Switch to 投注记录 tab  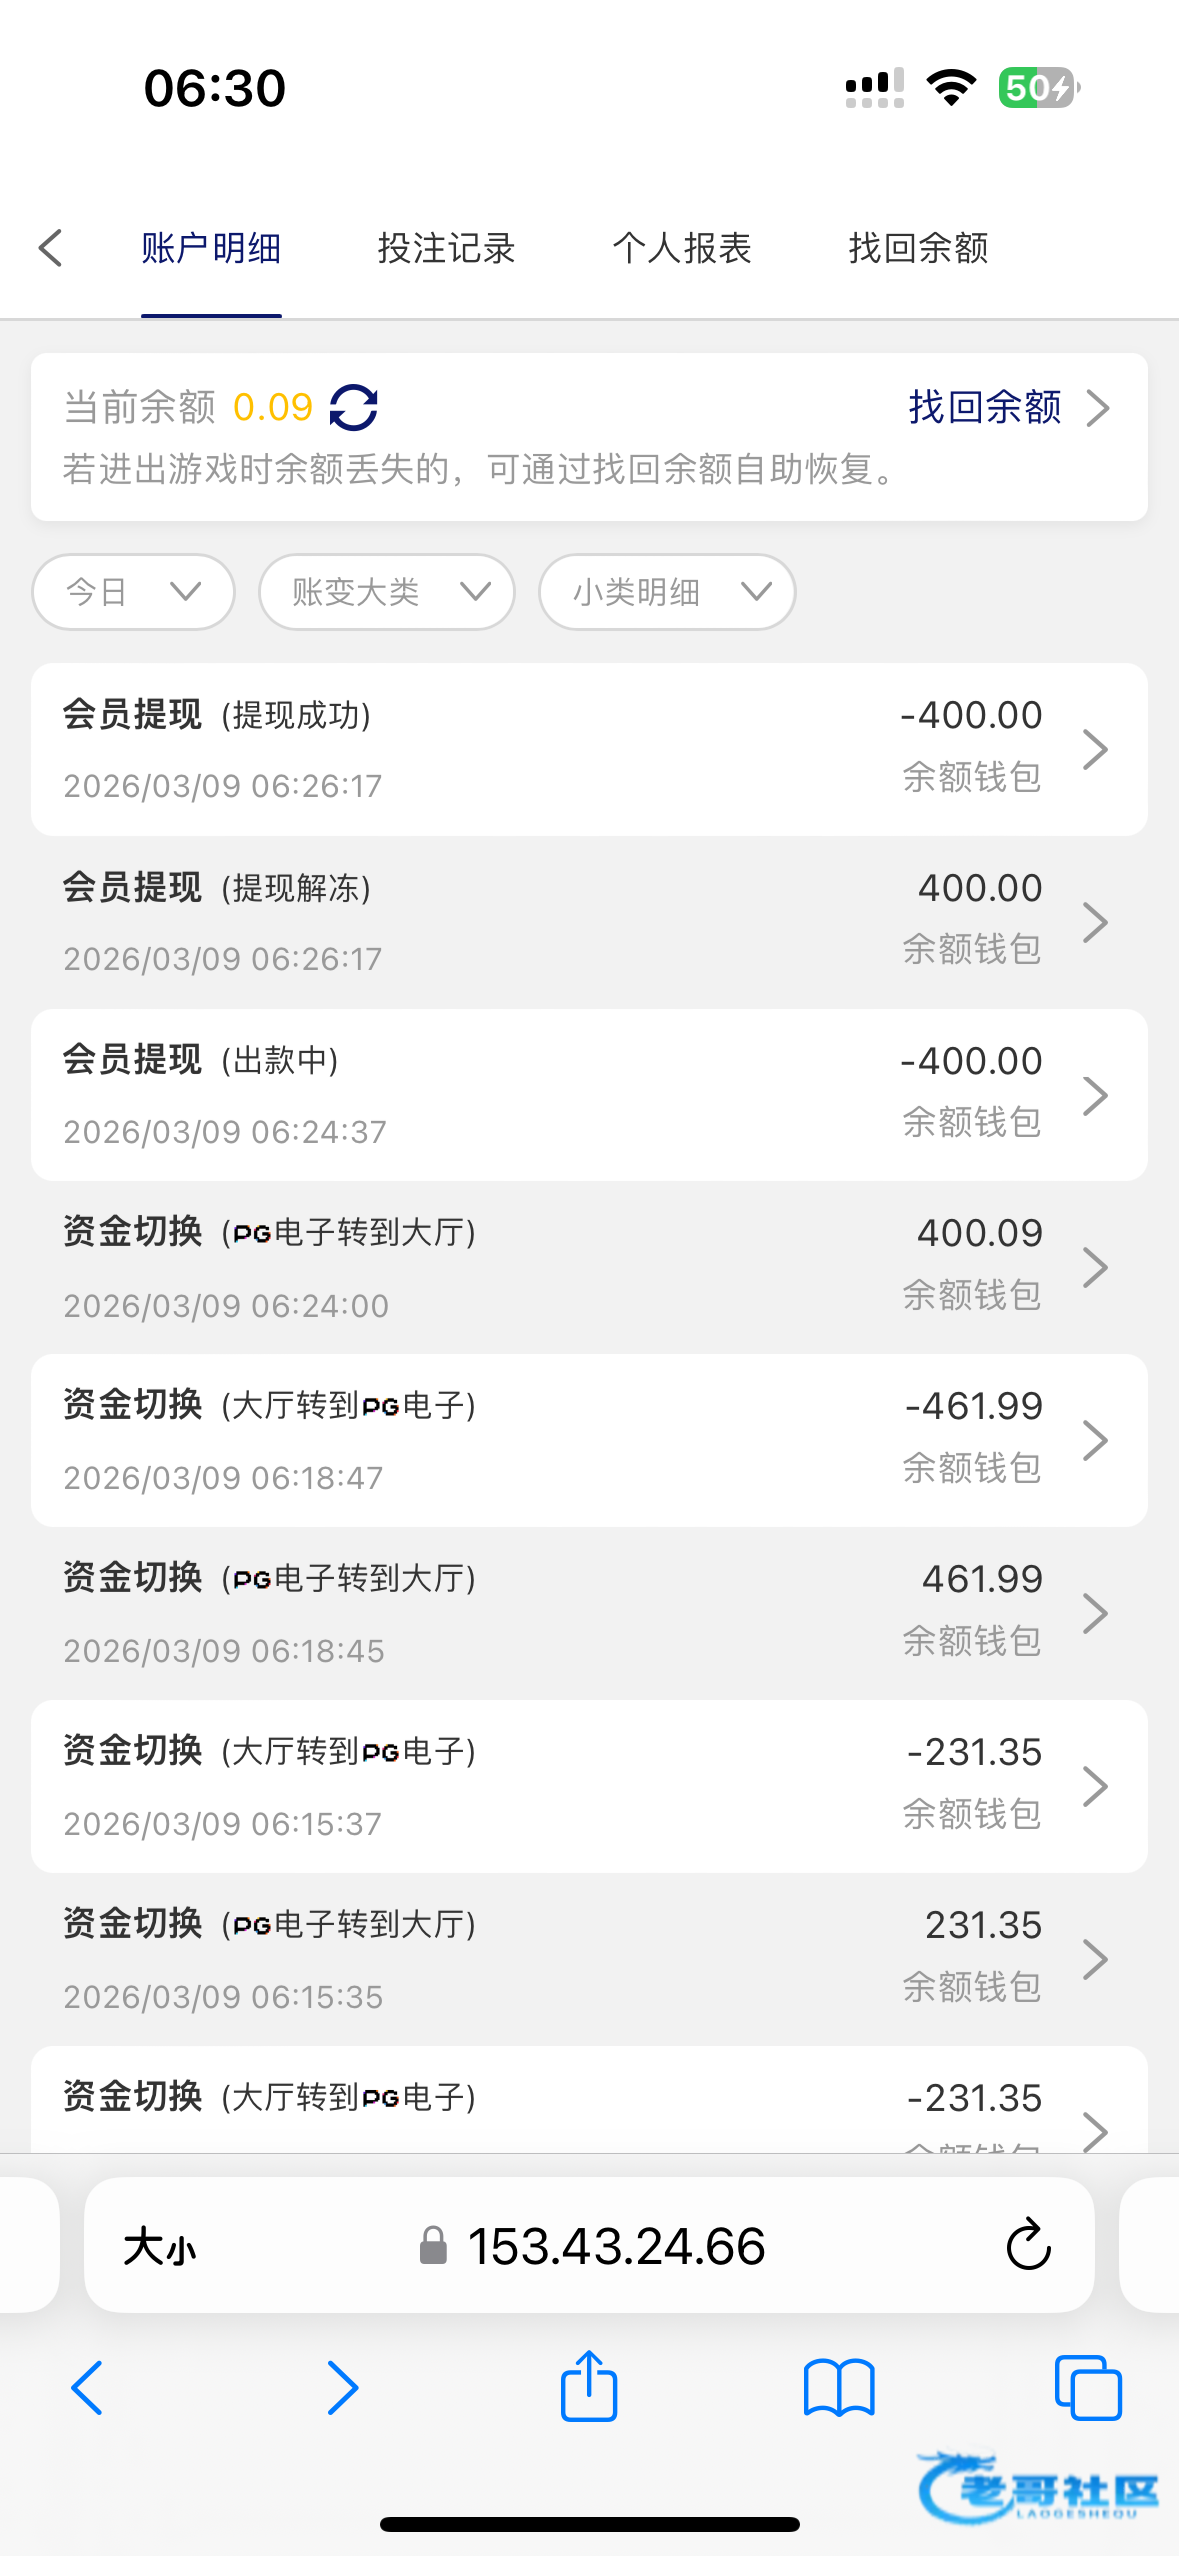[x=446, y=248]
